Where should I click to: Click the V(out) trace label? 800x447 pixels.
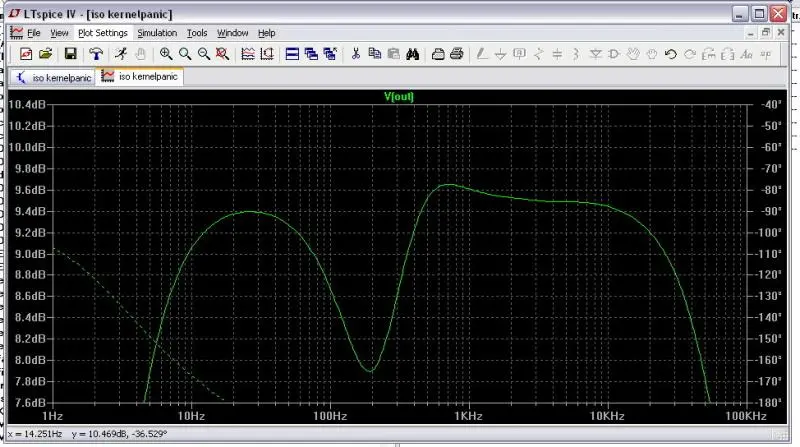(x=399, y=97)
